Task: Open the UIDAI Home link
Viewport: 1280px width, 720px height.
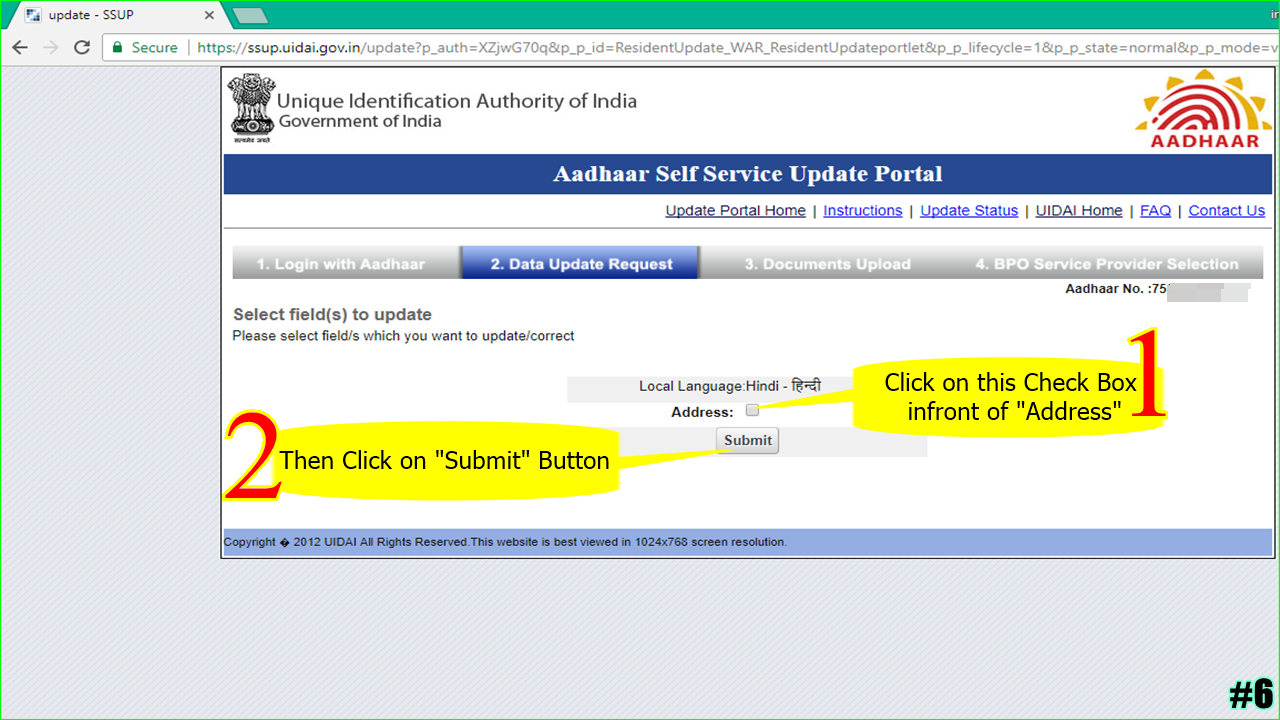Action: [1079, 211]
